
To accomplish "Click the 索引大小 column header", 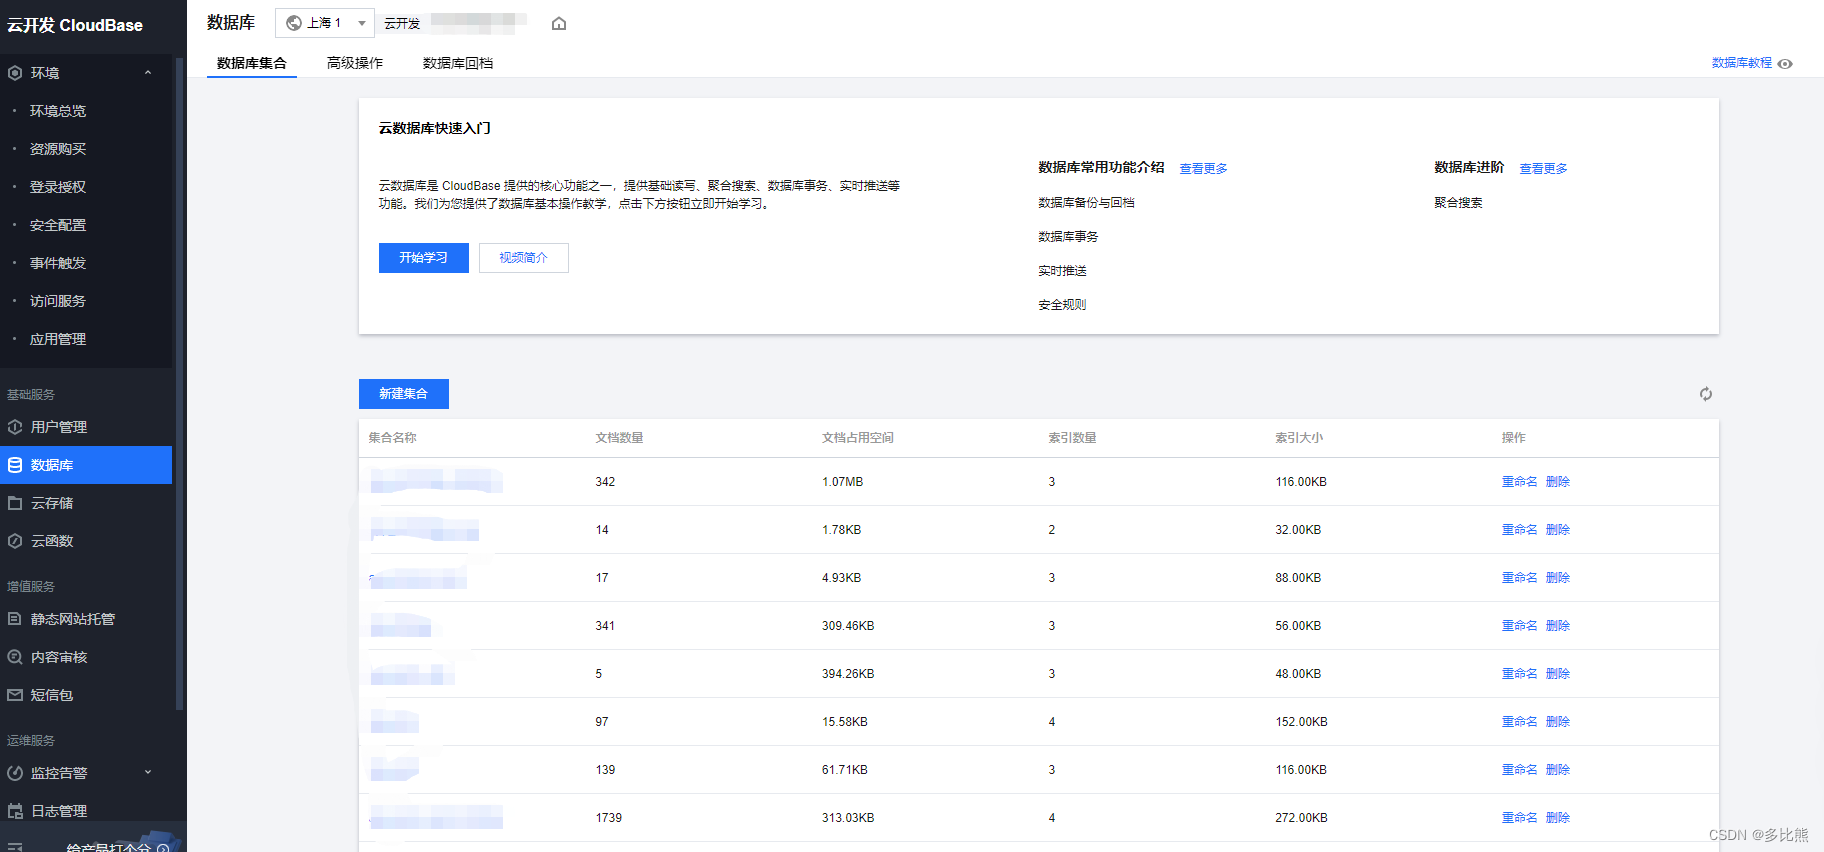I will pos(1299,438).
